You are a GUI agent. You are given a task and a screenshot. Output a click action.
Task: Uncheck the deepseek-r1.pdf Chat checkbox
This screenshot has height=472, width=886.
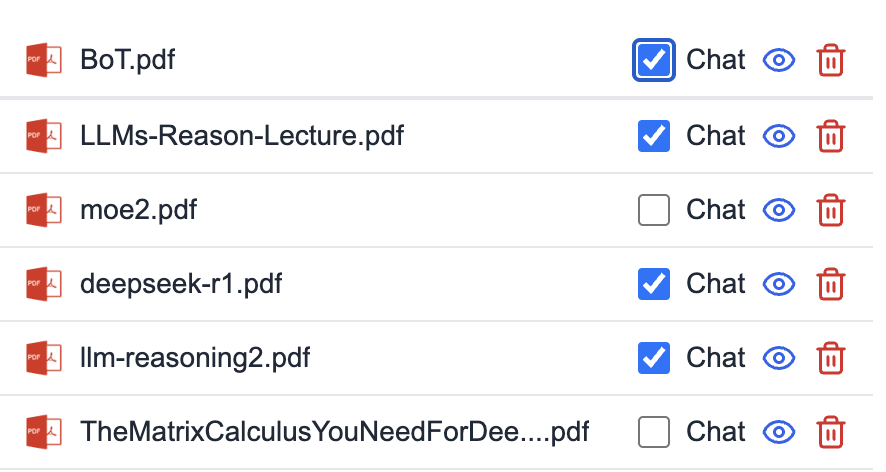tap(654, 284)
